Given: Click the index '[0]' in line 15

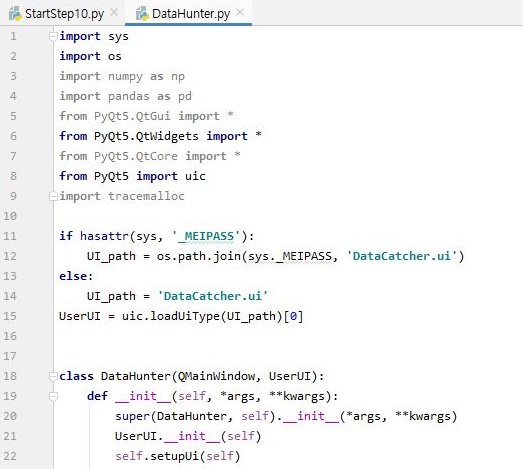Looking at the screenshot, I should [294, 316].
